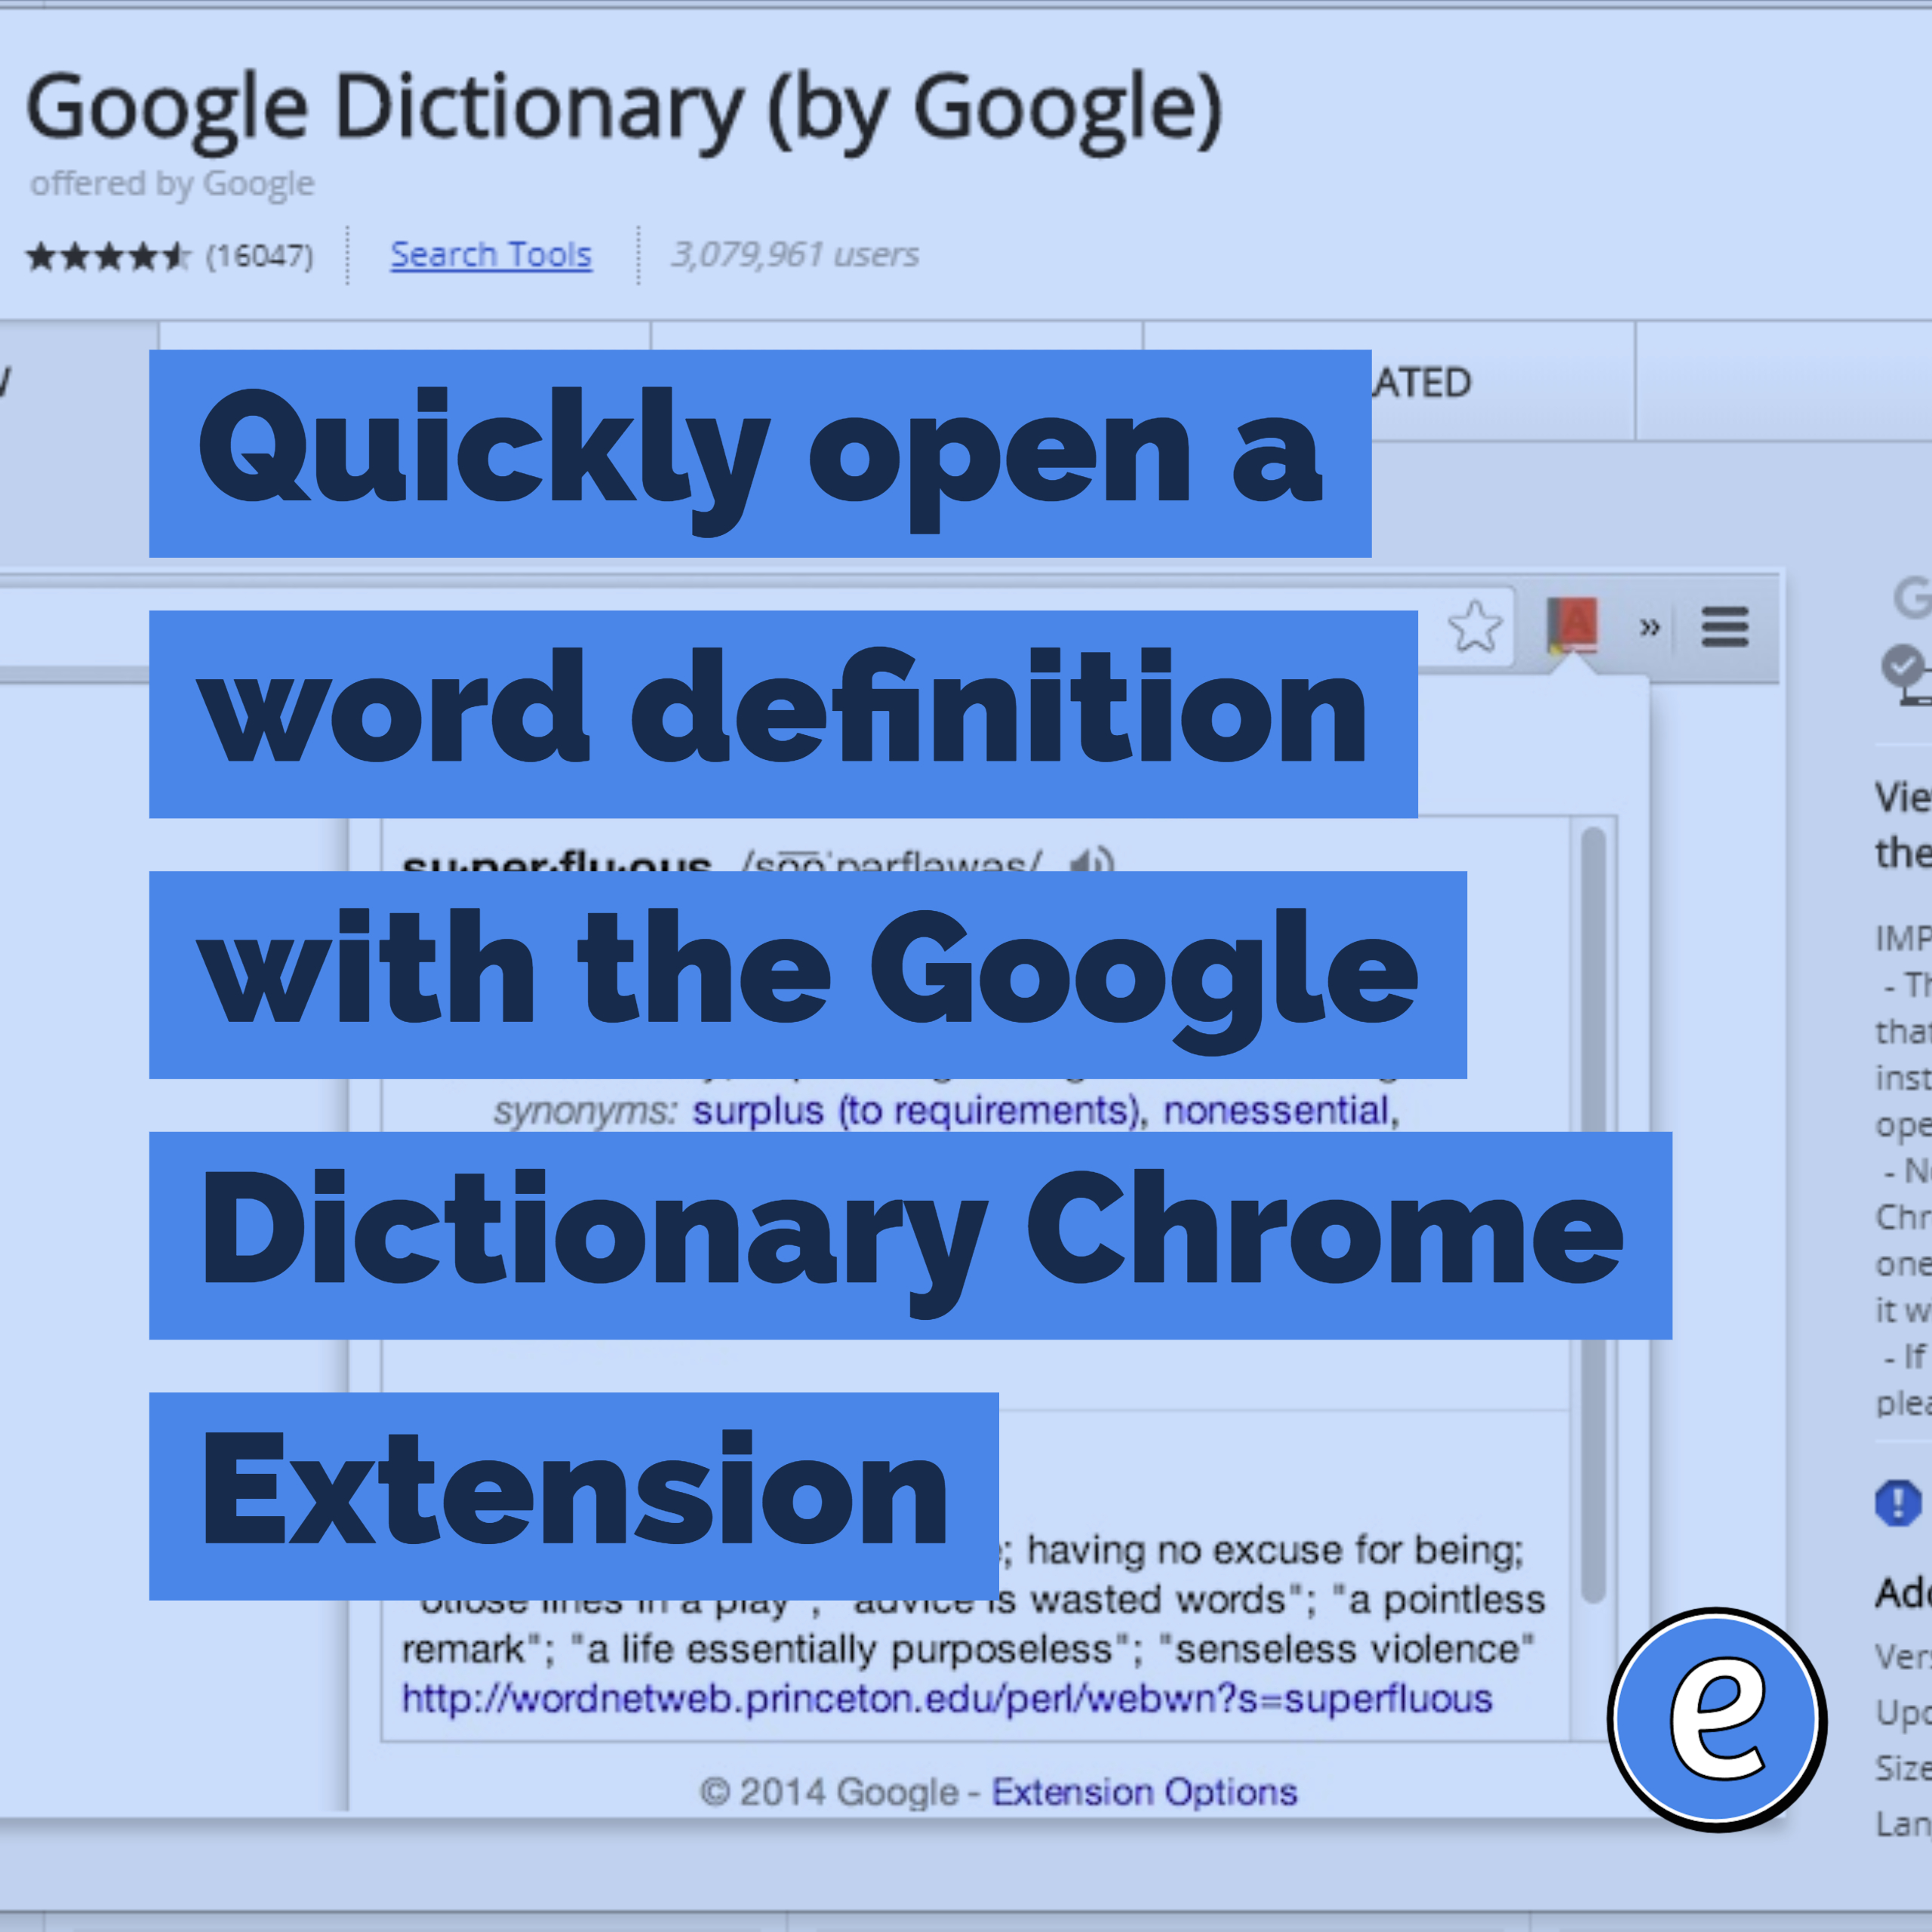The width and height of the screenshot is (1932, 1932).
Task: Click the round blue 'e' logo badge
Action: point(1716,1719)
